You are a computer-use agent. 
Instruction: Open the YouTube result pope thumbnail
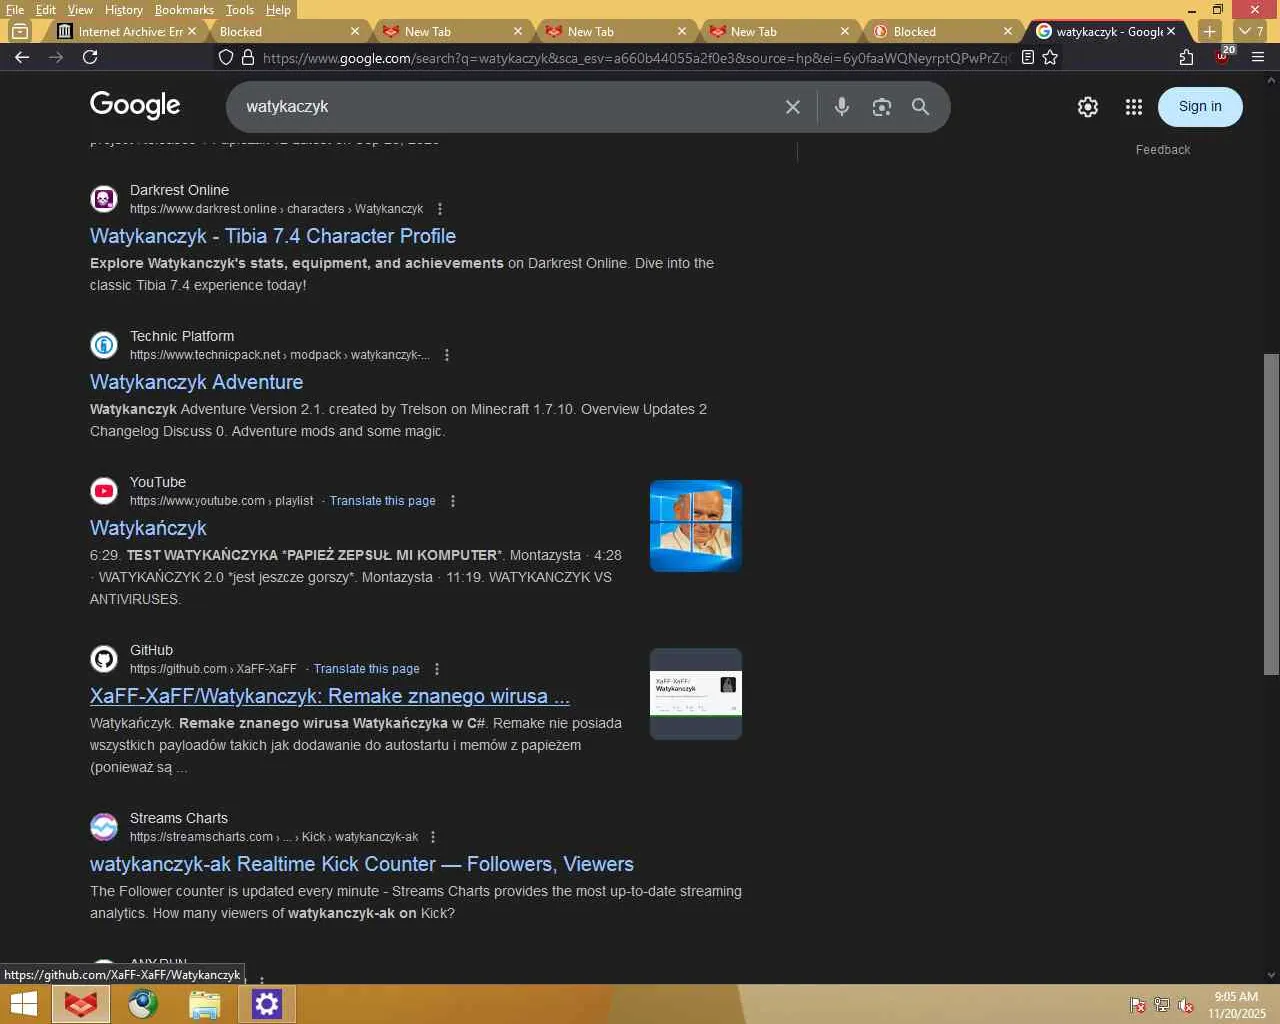point(696,526)
